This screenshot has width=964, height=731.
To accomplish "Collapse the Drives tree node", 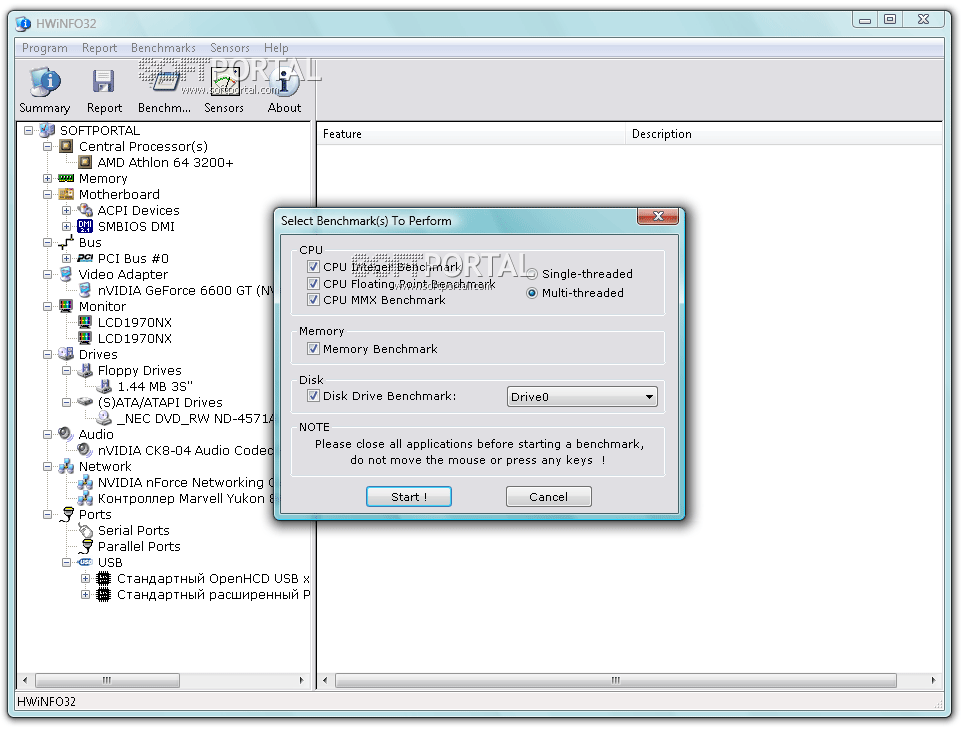I will pyautogui.click(x=47, y=354).
